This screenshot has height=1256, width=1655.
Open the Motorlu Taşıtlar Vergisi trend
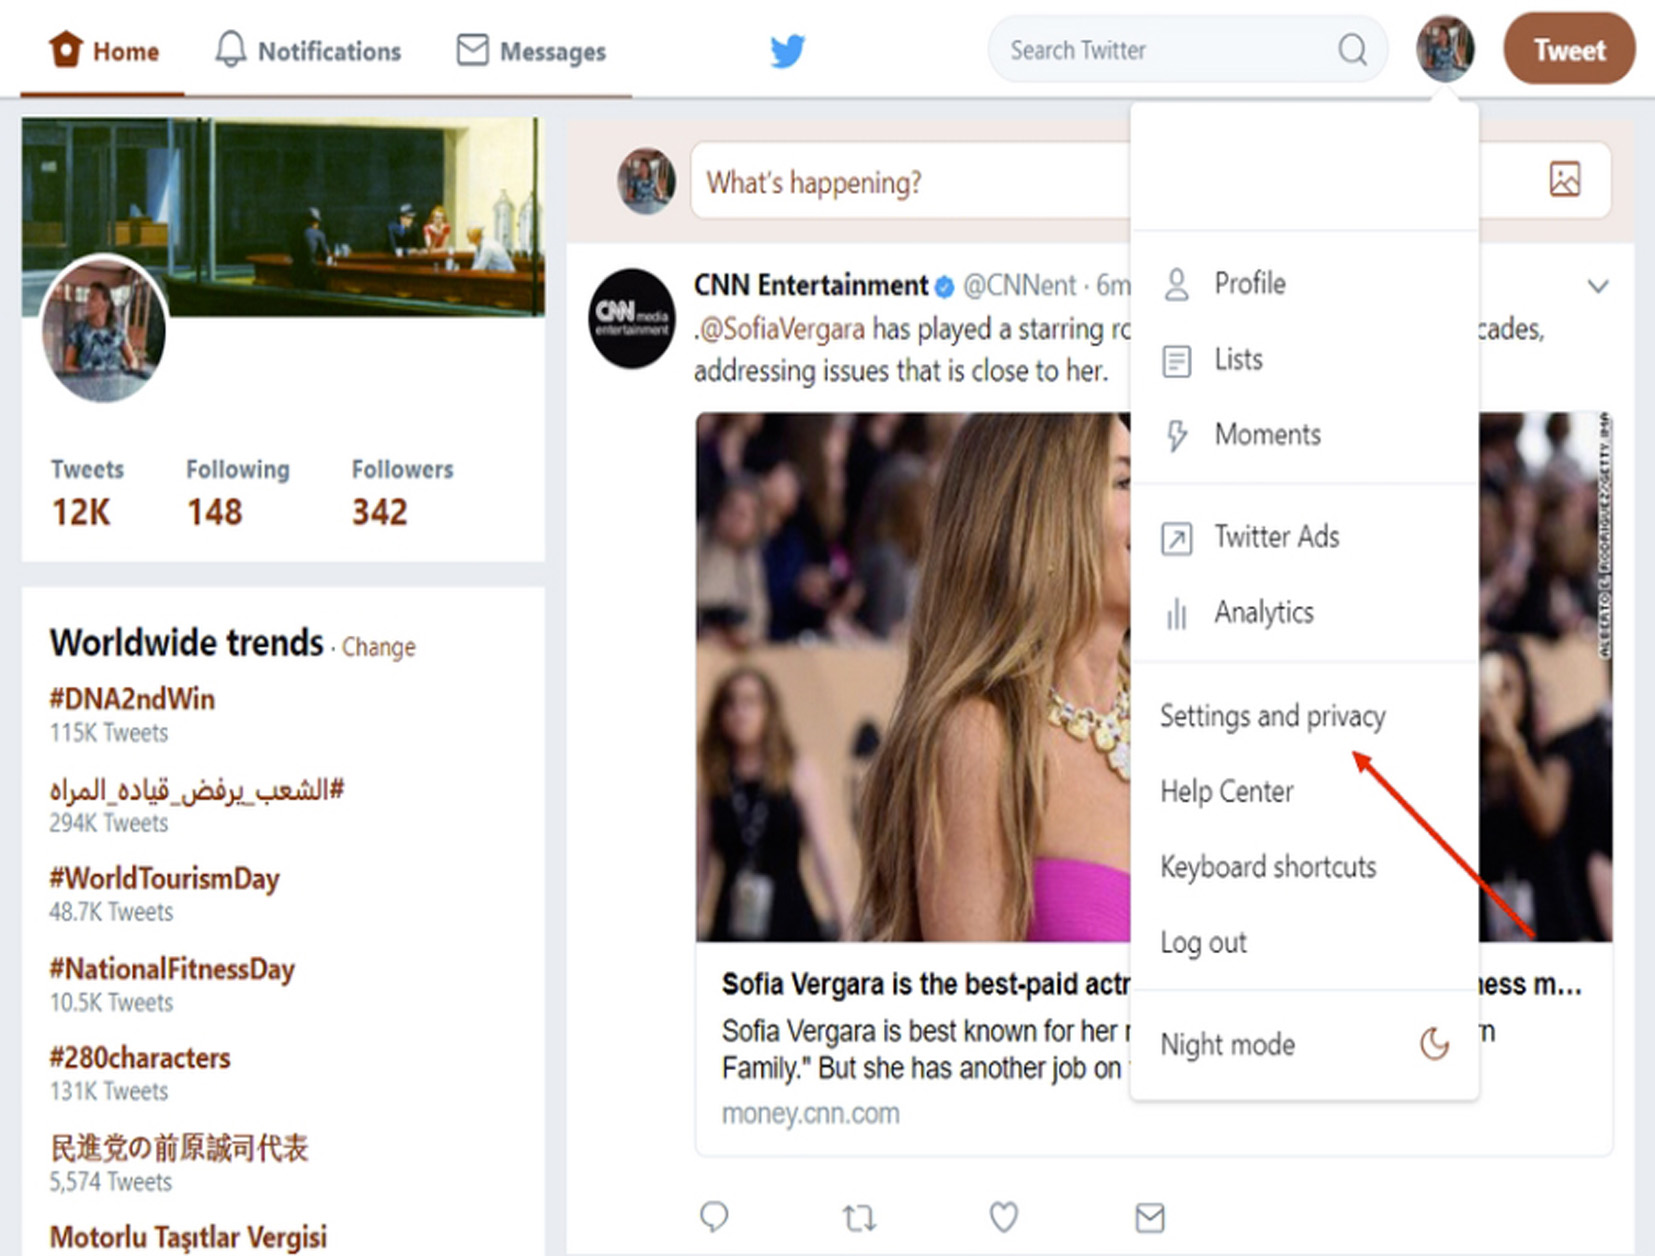(x=188, y=1237)
